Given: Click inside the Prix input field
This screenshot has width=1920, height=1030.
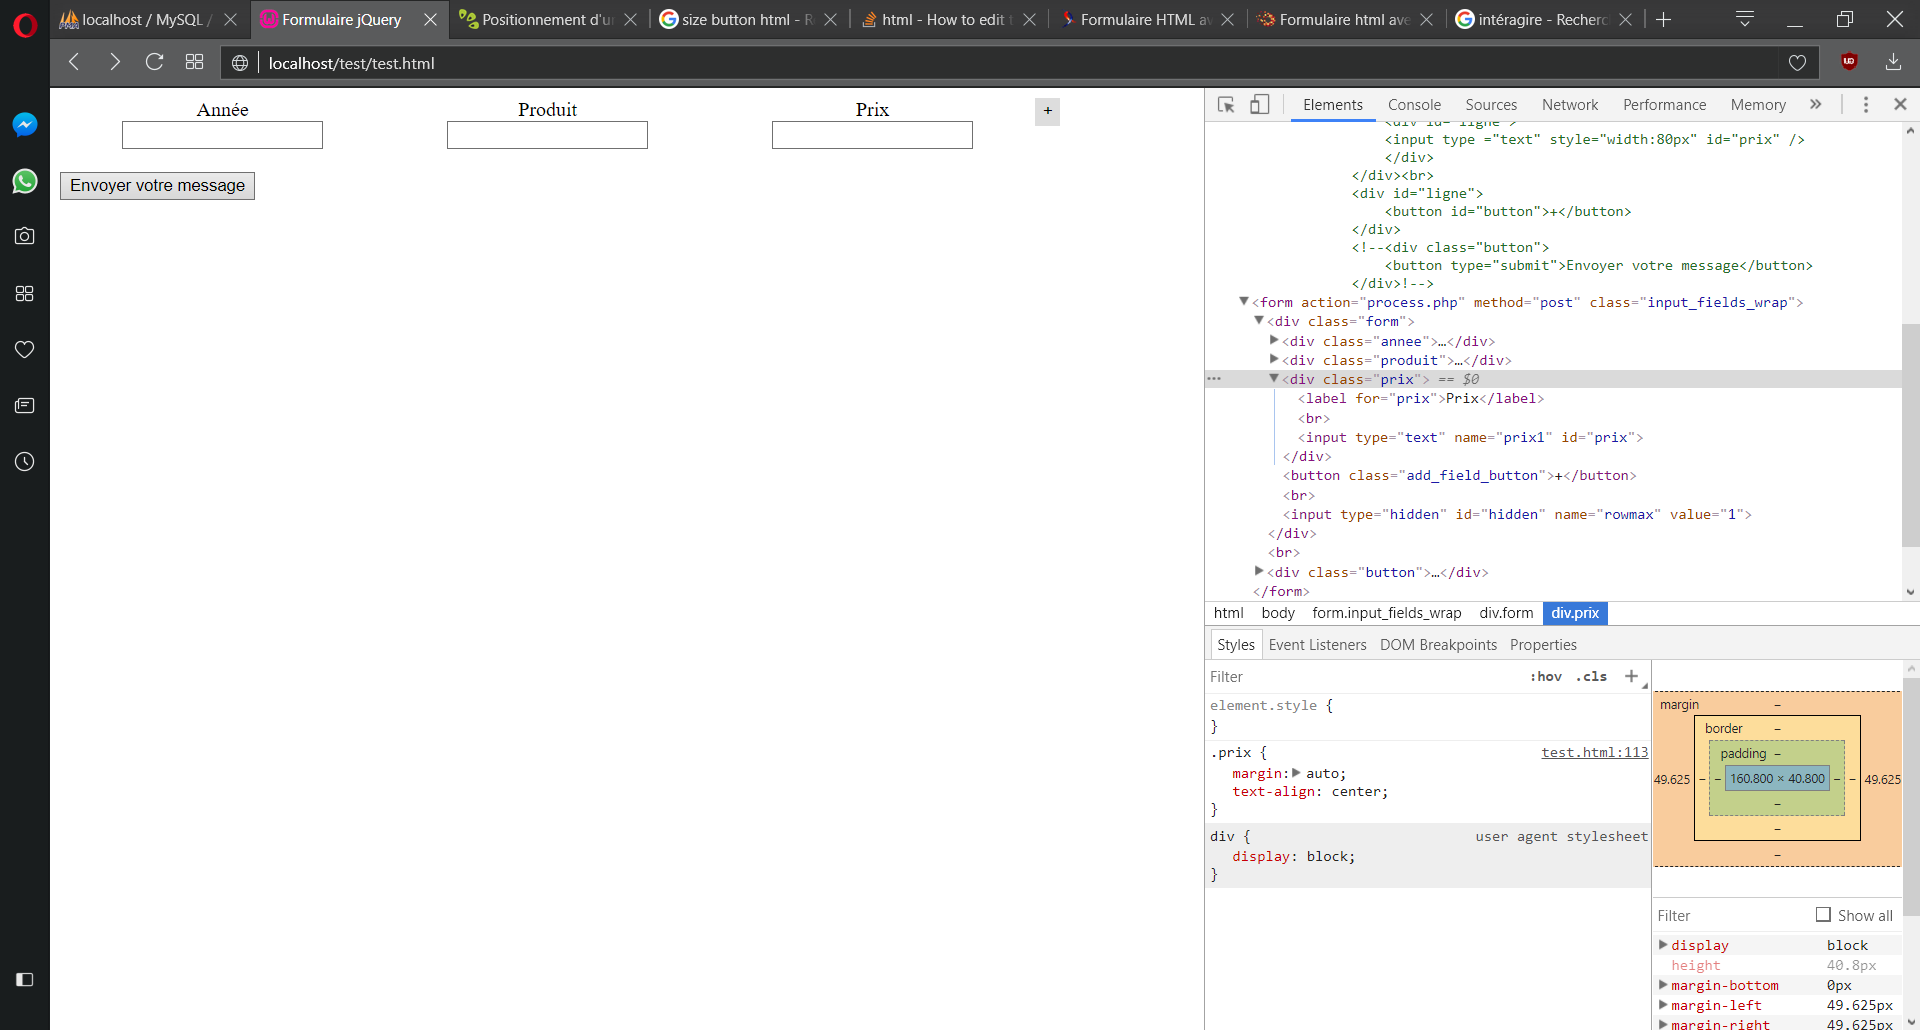Looking at the screenshot, I should [871, 134].
